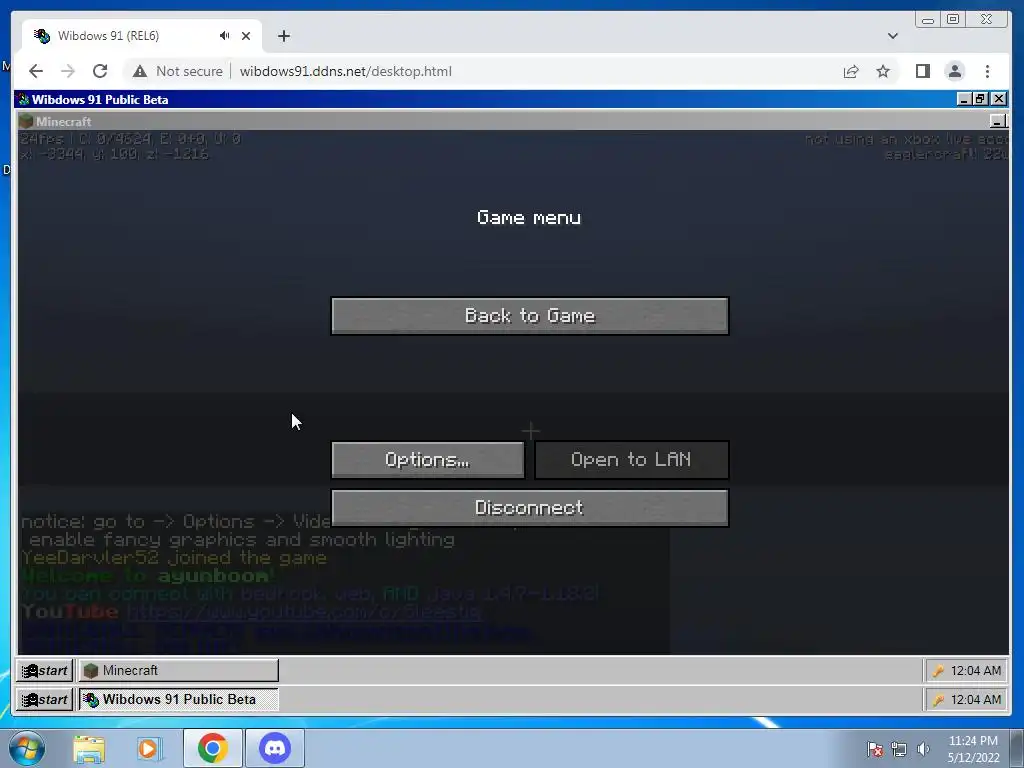Open Chrome profile menu

[955, 71]
